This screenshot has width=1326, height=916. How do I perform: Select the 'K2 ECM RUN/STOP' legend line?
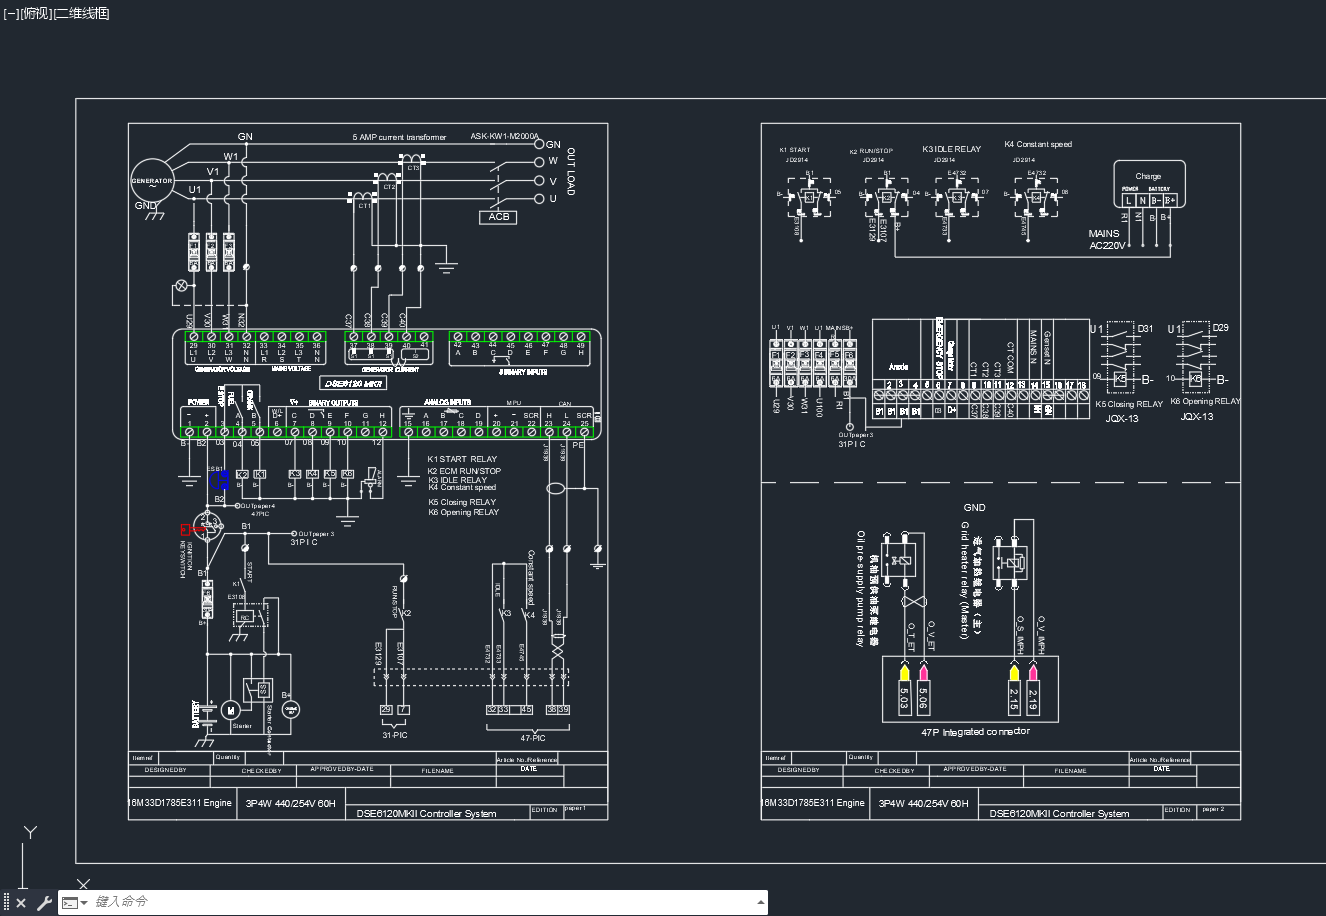pyautogui.click(x=464, y=471)
